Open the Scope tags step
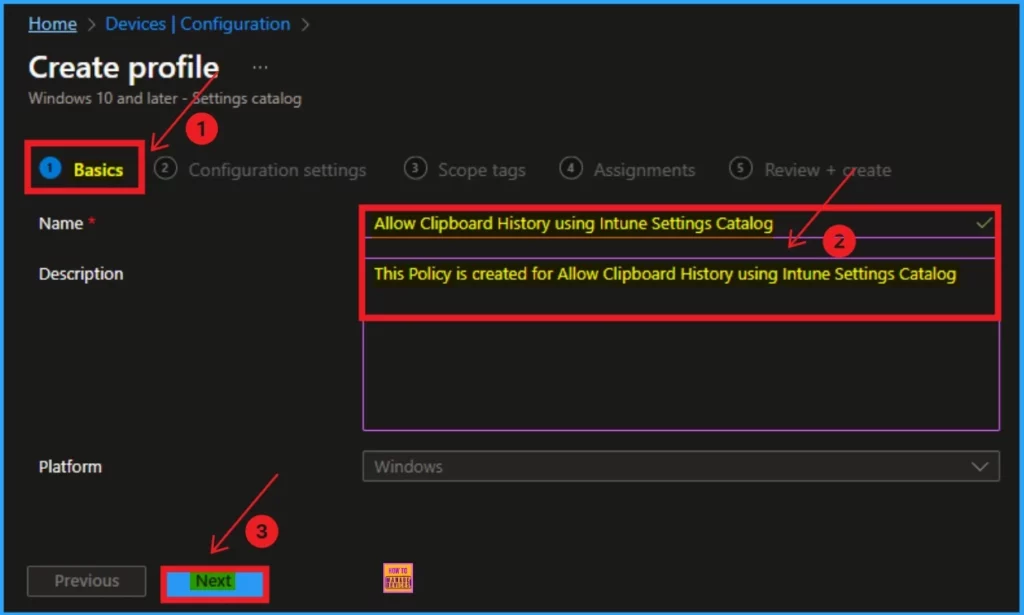Screen dimensions: 1024x615 pyautogui.click(x=464, y=170)
